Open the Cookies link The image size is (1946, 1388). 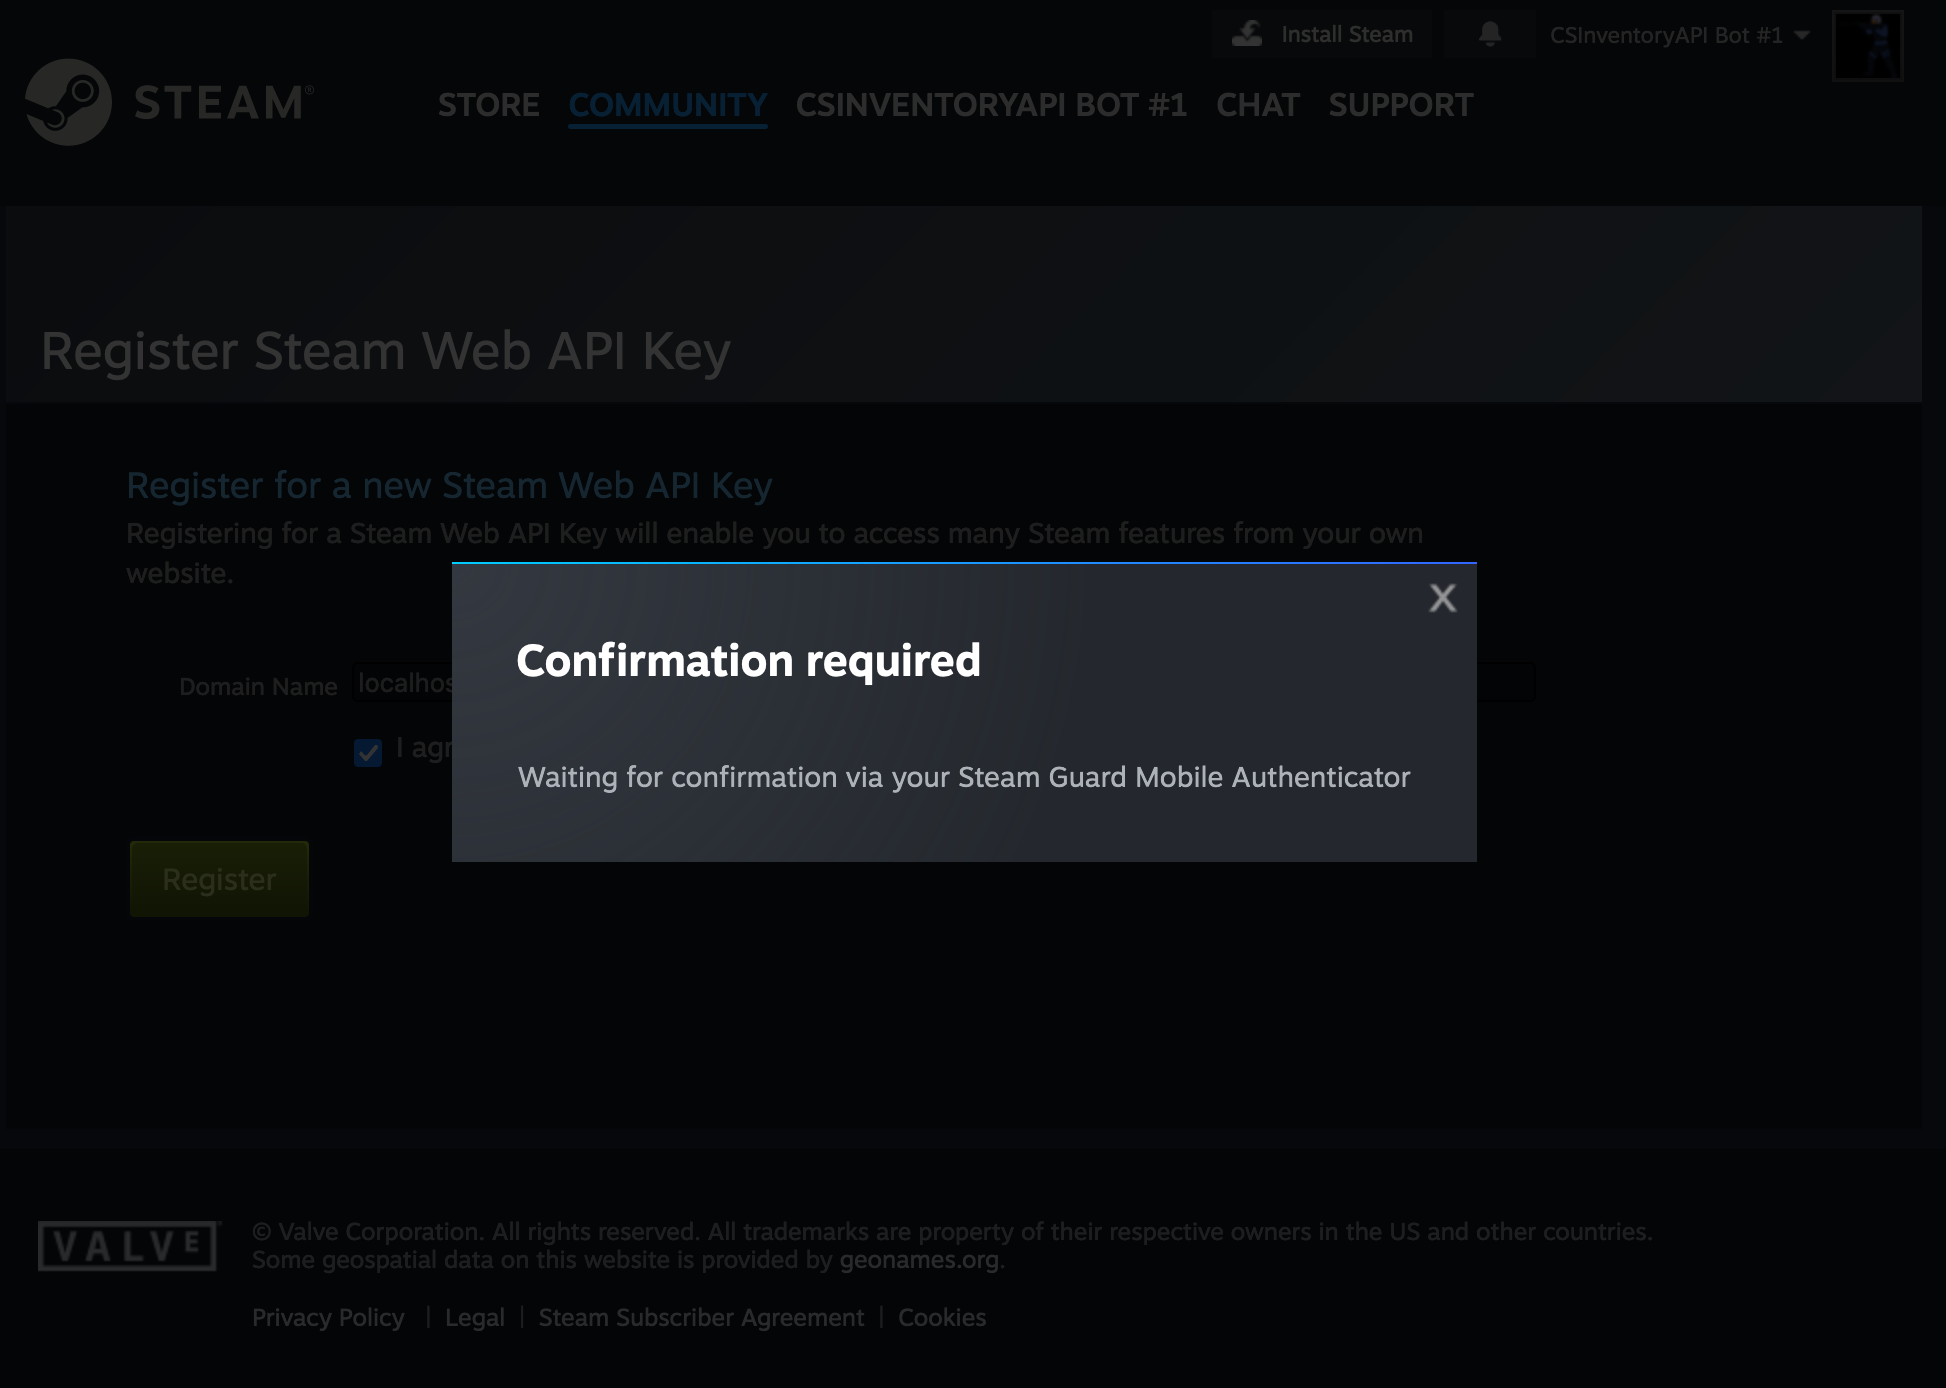point(942,1318)
